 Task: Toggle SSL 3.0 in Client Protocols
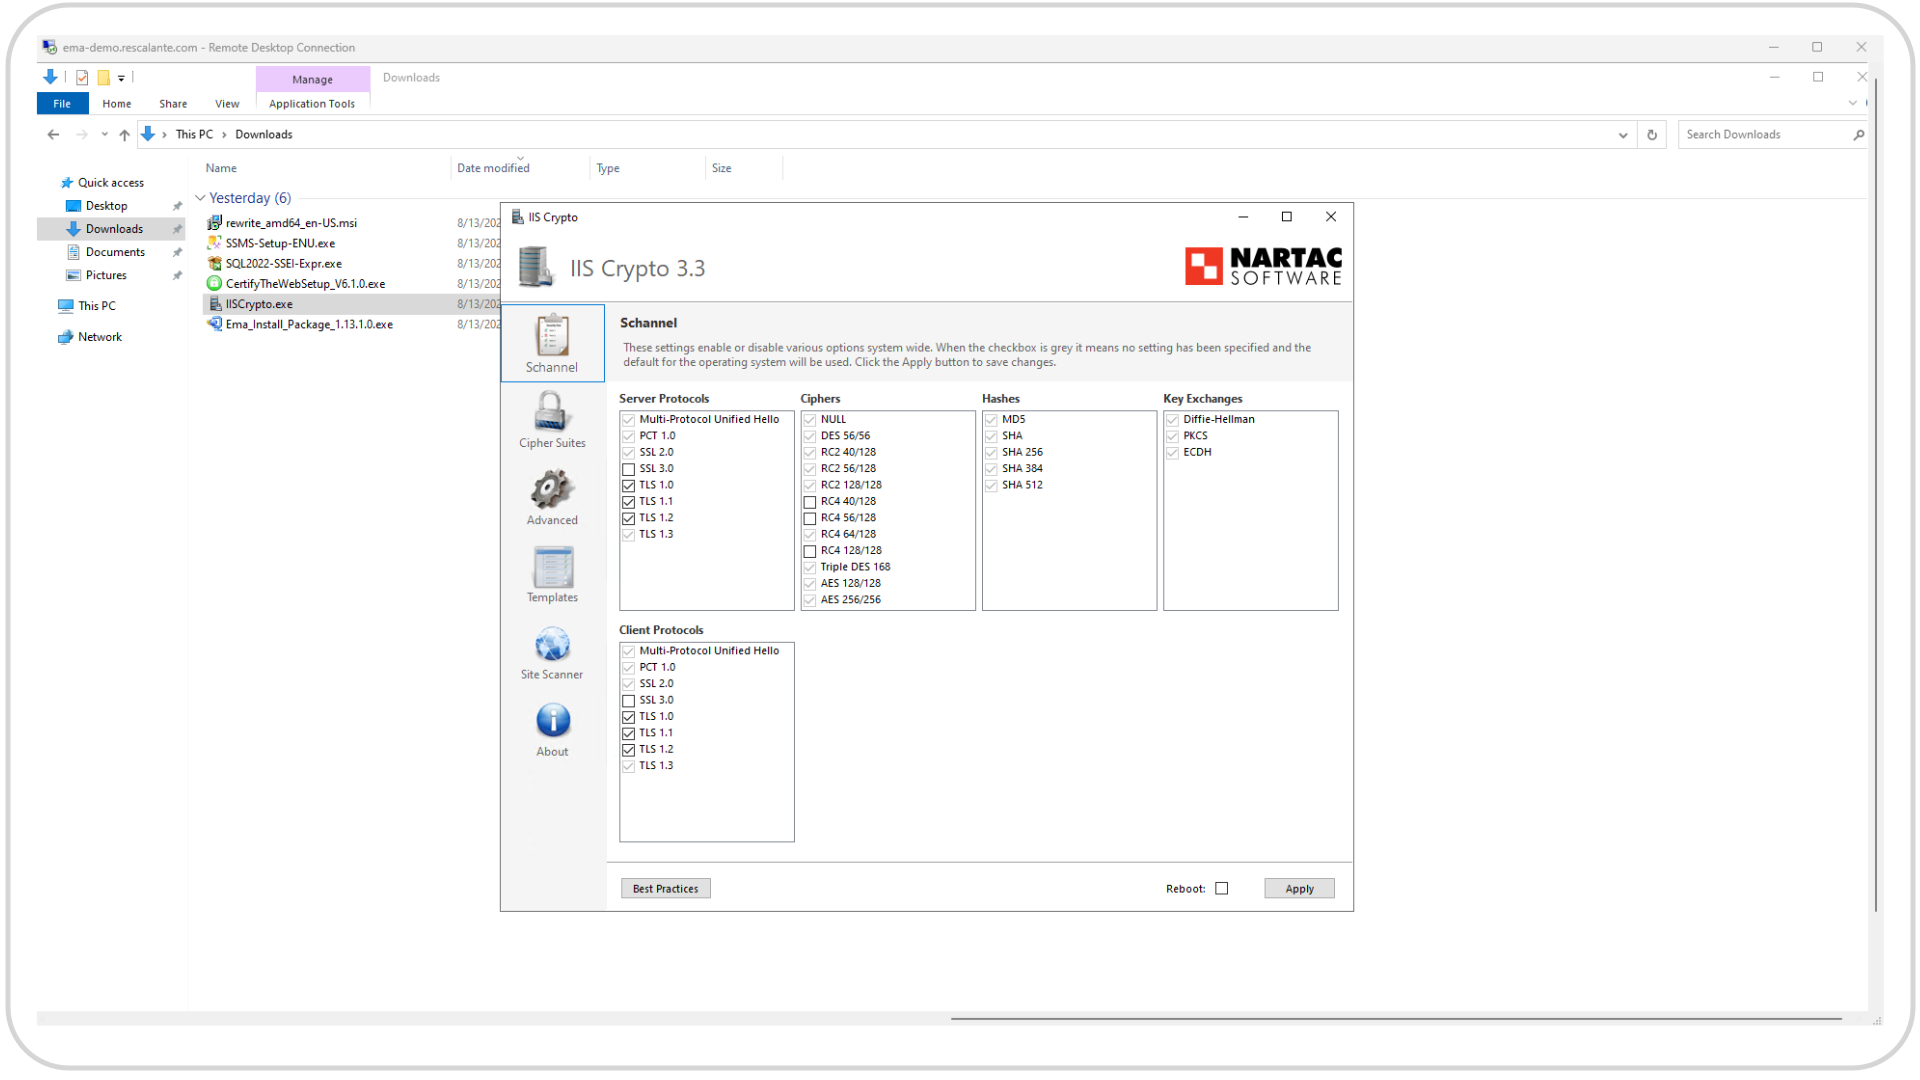tap(629, 701)
